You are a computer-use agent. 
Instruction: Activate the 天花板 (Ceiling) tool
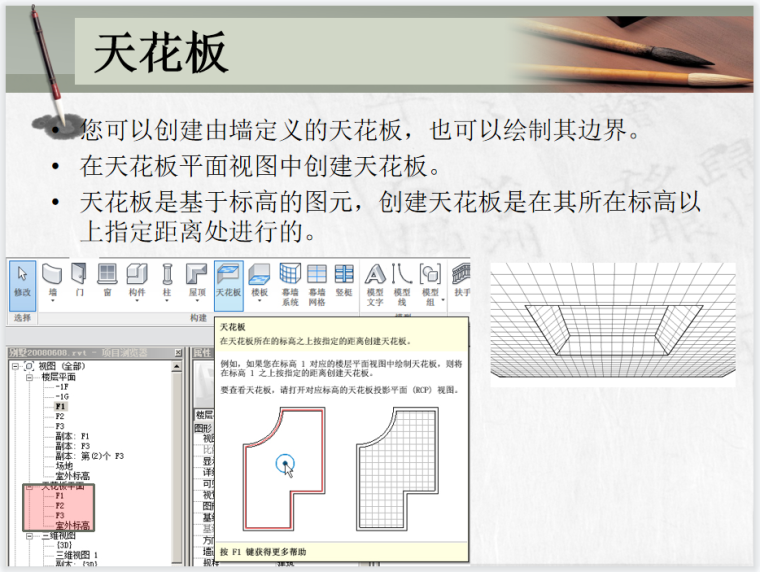[x=228, y=279]
